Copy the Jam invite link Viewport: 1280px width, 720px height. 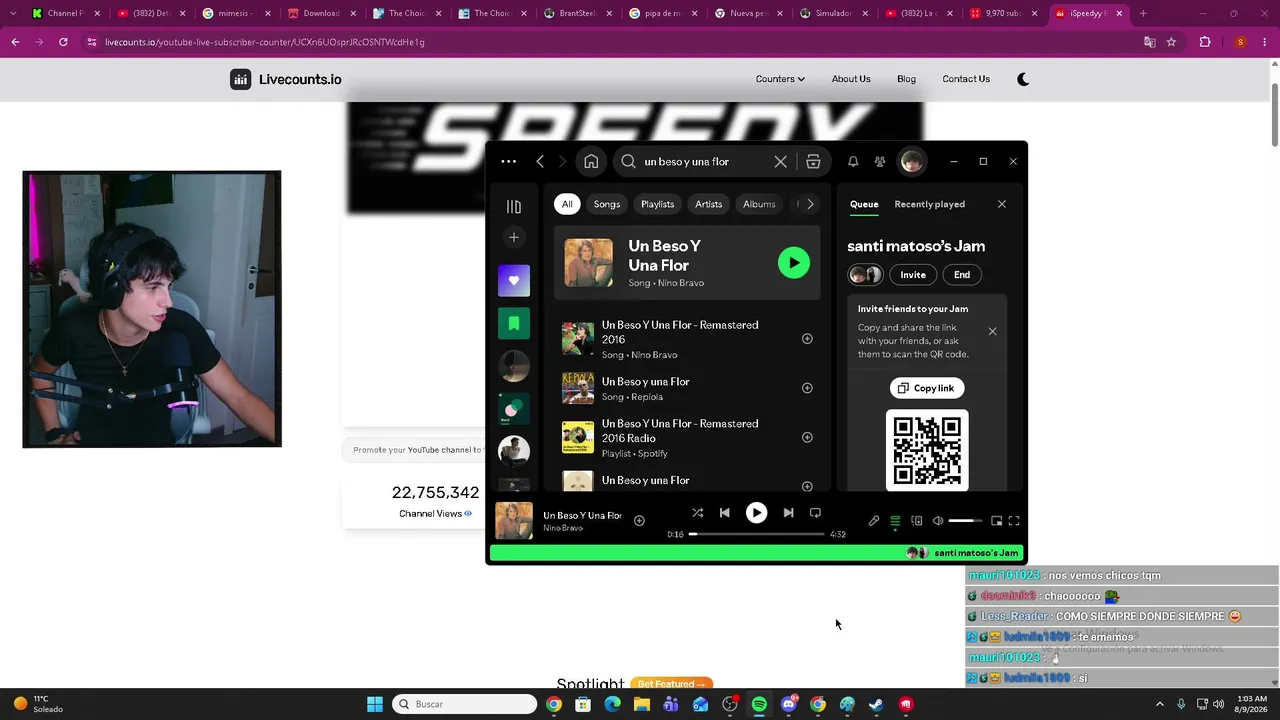coord(927,388)
